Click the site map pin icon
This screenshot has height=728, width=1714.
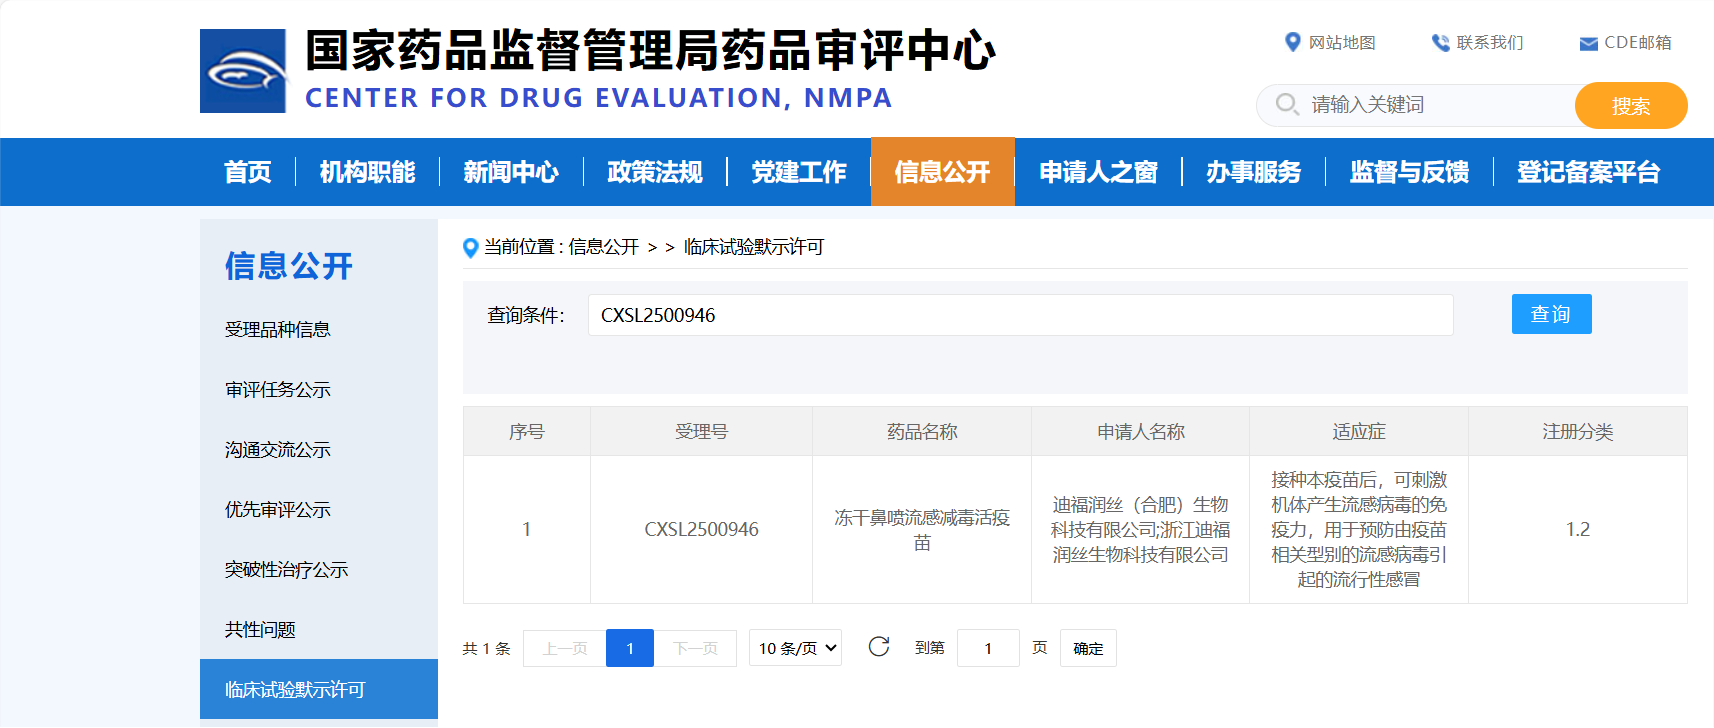[x=1292, y=42]
